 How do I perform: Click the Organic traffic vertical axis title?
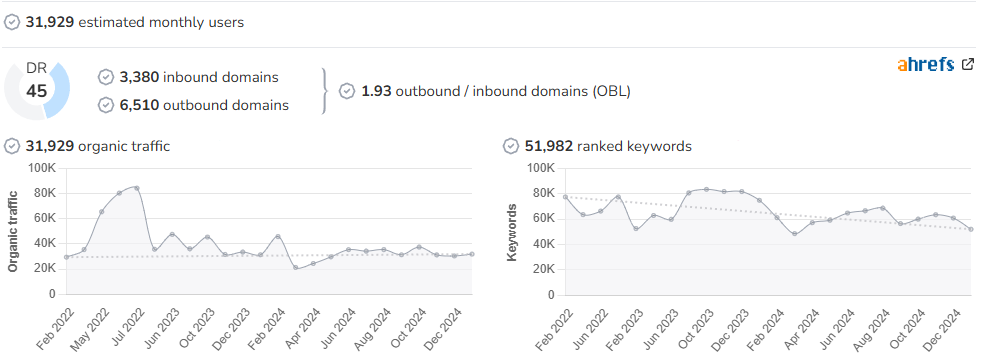pyautogui.click(x=13, y=232)
